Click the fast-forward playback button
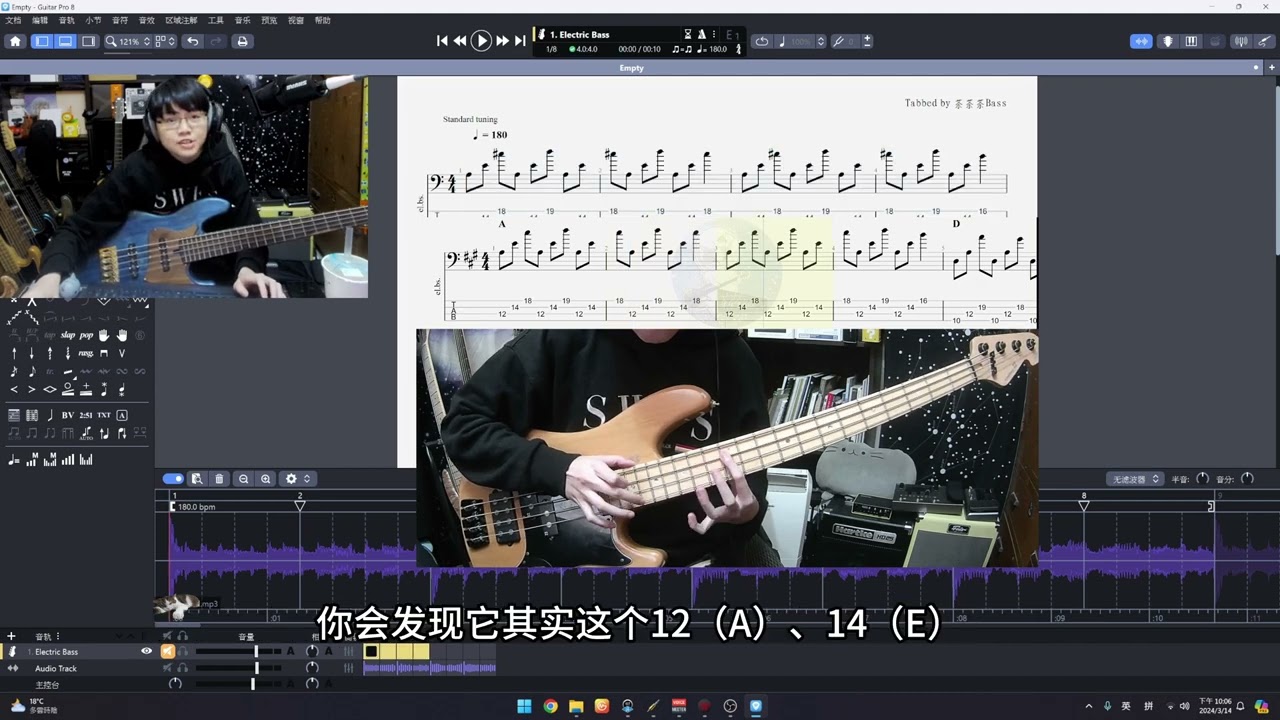The width and height of the screenshot is (1280, 720). (503, 41)
